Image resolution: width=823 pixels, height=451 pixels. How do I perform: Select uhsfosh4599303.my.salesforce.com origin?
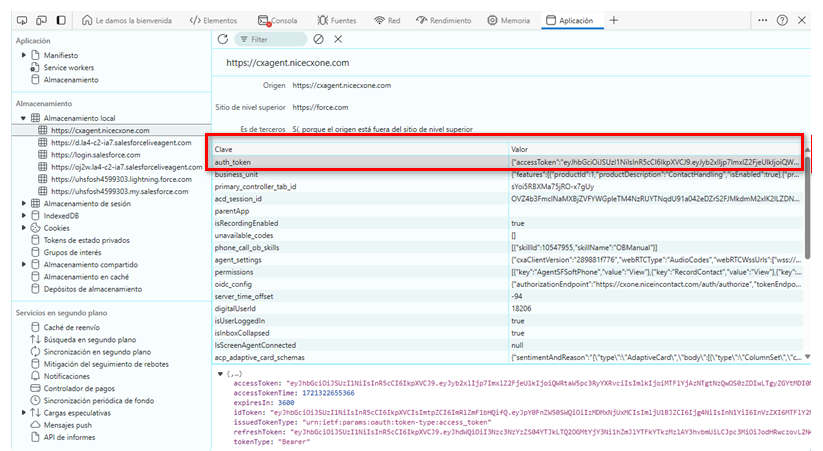(120, 192)
